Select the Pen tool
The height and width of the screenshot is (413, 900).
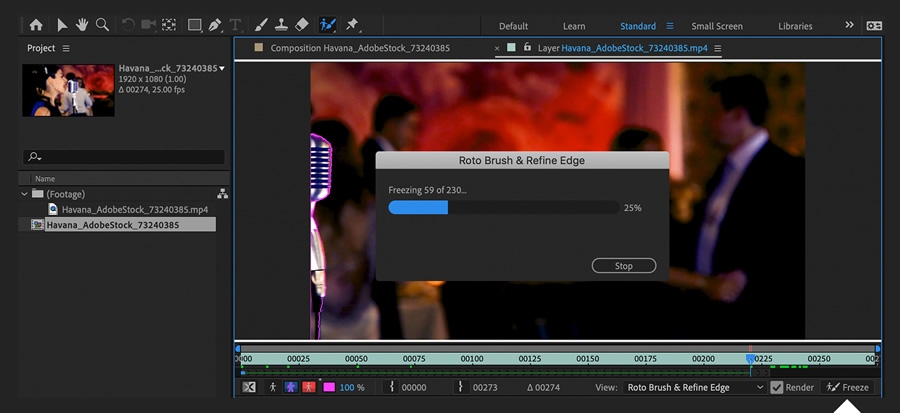pos(215,25)
